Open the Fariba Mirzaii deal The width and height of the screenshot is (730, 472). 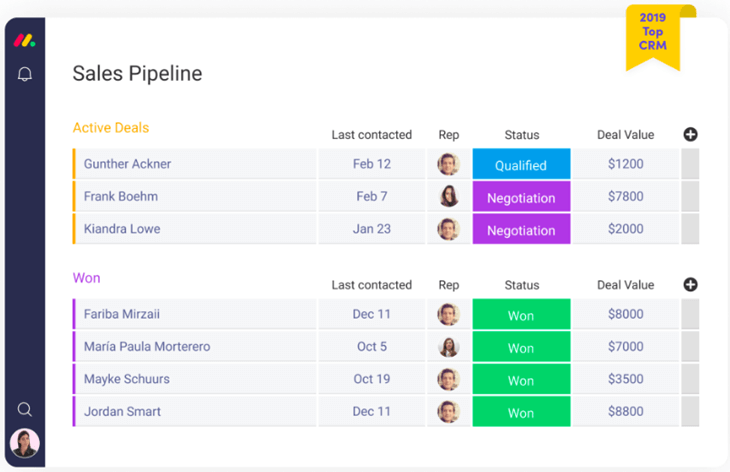click(x=122, y=314)
